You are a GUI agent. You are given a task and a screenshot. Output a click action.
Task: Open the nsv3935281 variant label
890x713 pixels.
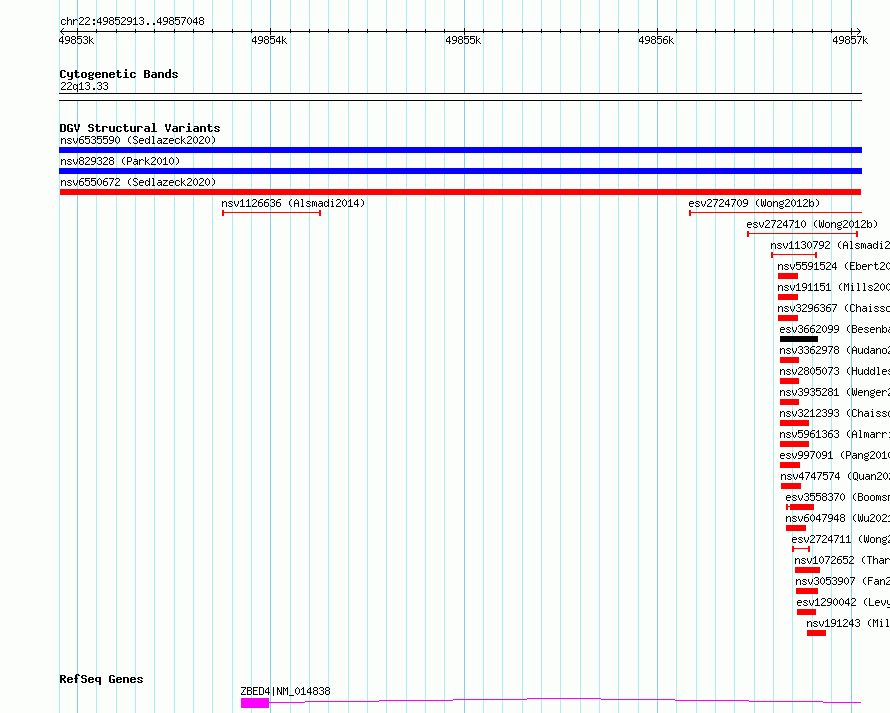834,392
